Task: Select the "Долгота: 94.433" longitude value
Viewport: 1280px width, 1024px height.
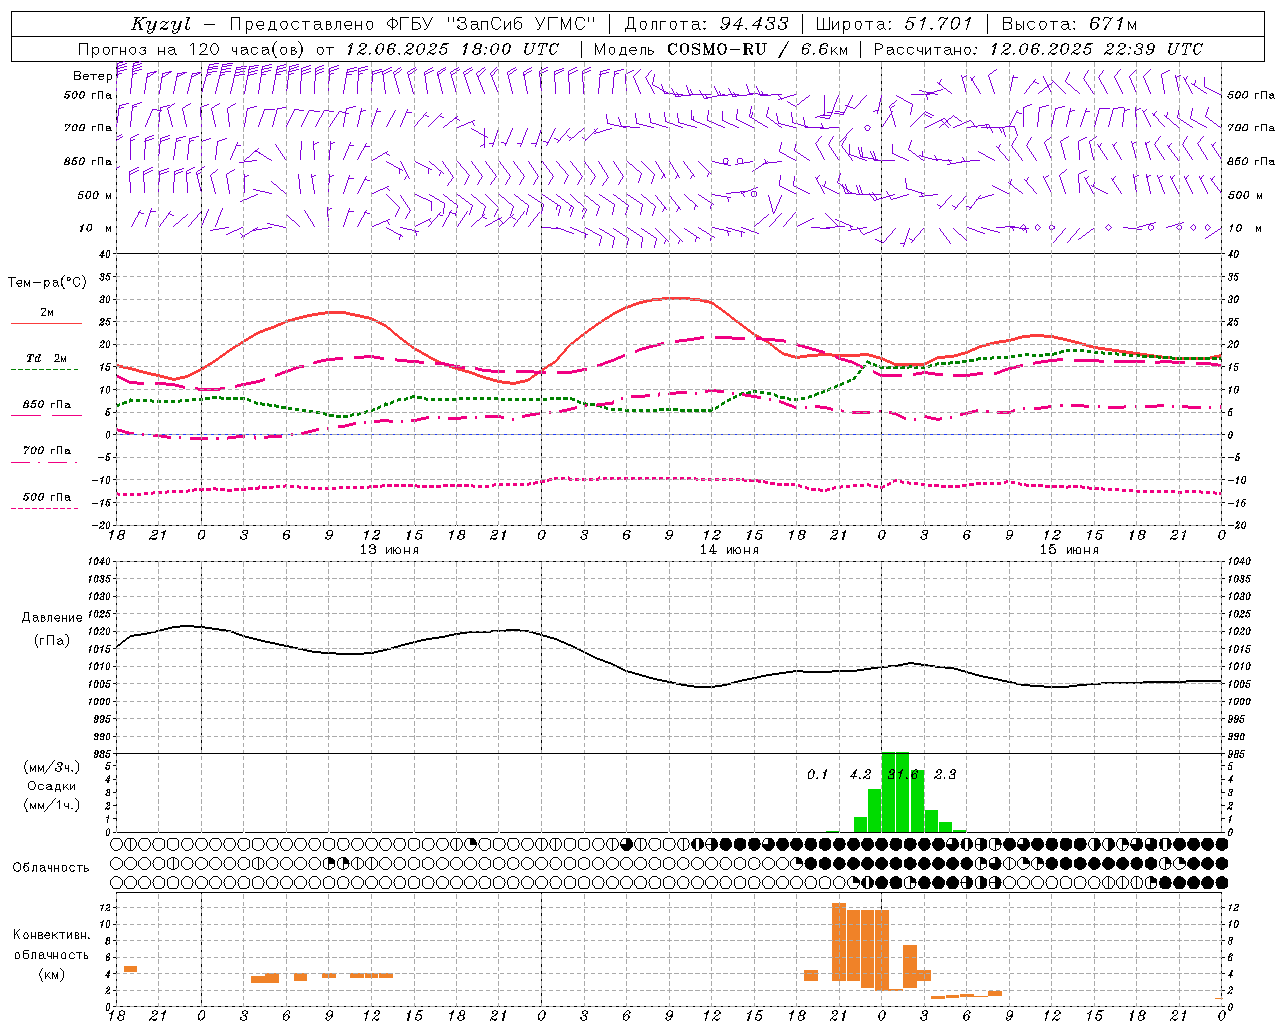Action: (x=706, y=24)
